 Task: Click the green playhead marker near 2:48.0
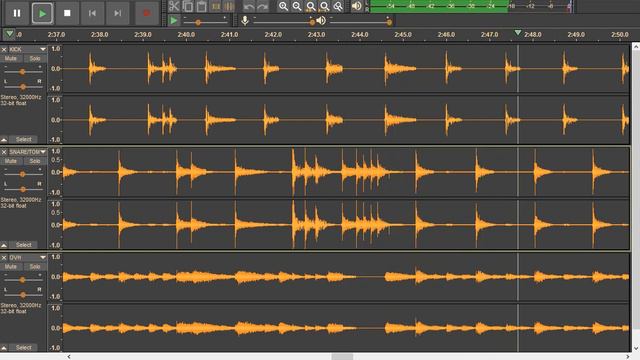pos(518,32)
